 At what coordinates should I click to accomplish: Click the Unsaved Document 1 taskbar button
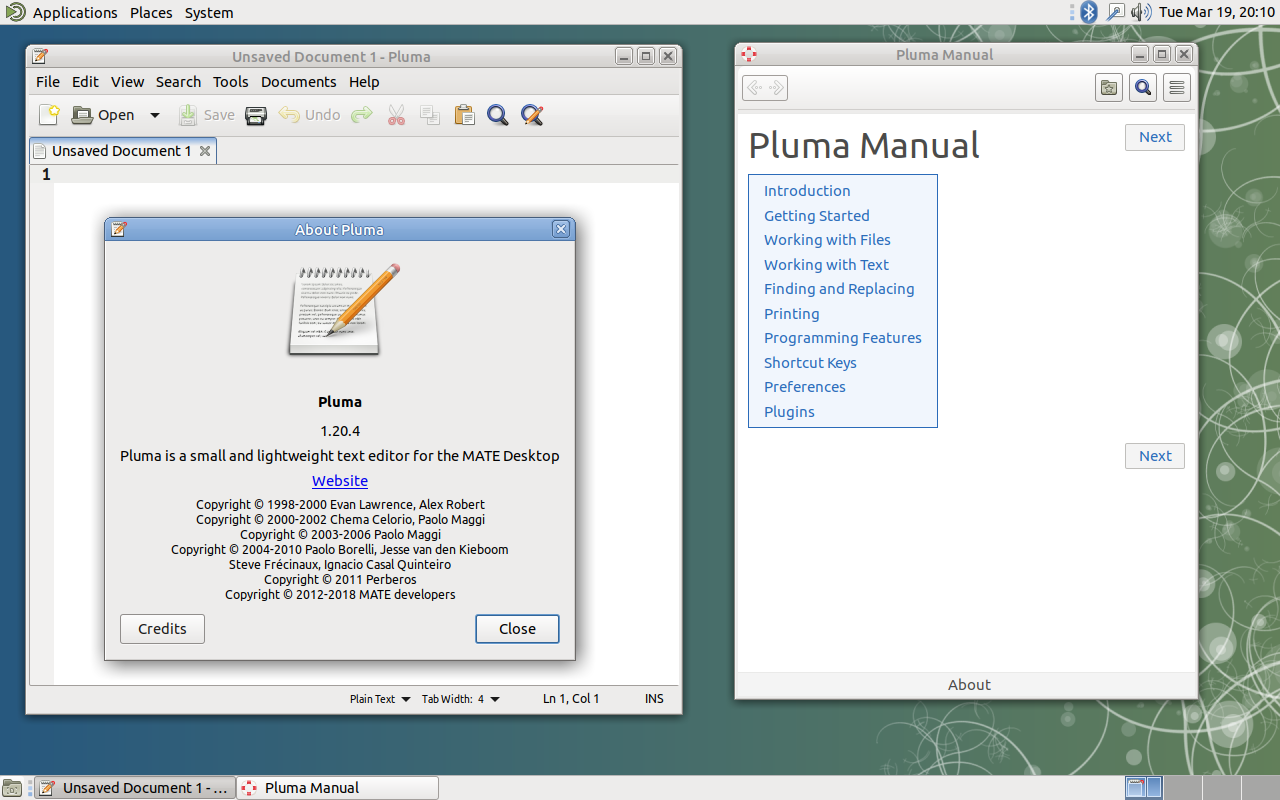136,788
